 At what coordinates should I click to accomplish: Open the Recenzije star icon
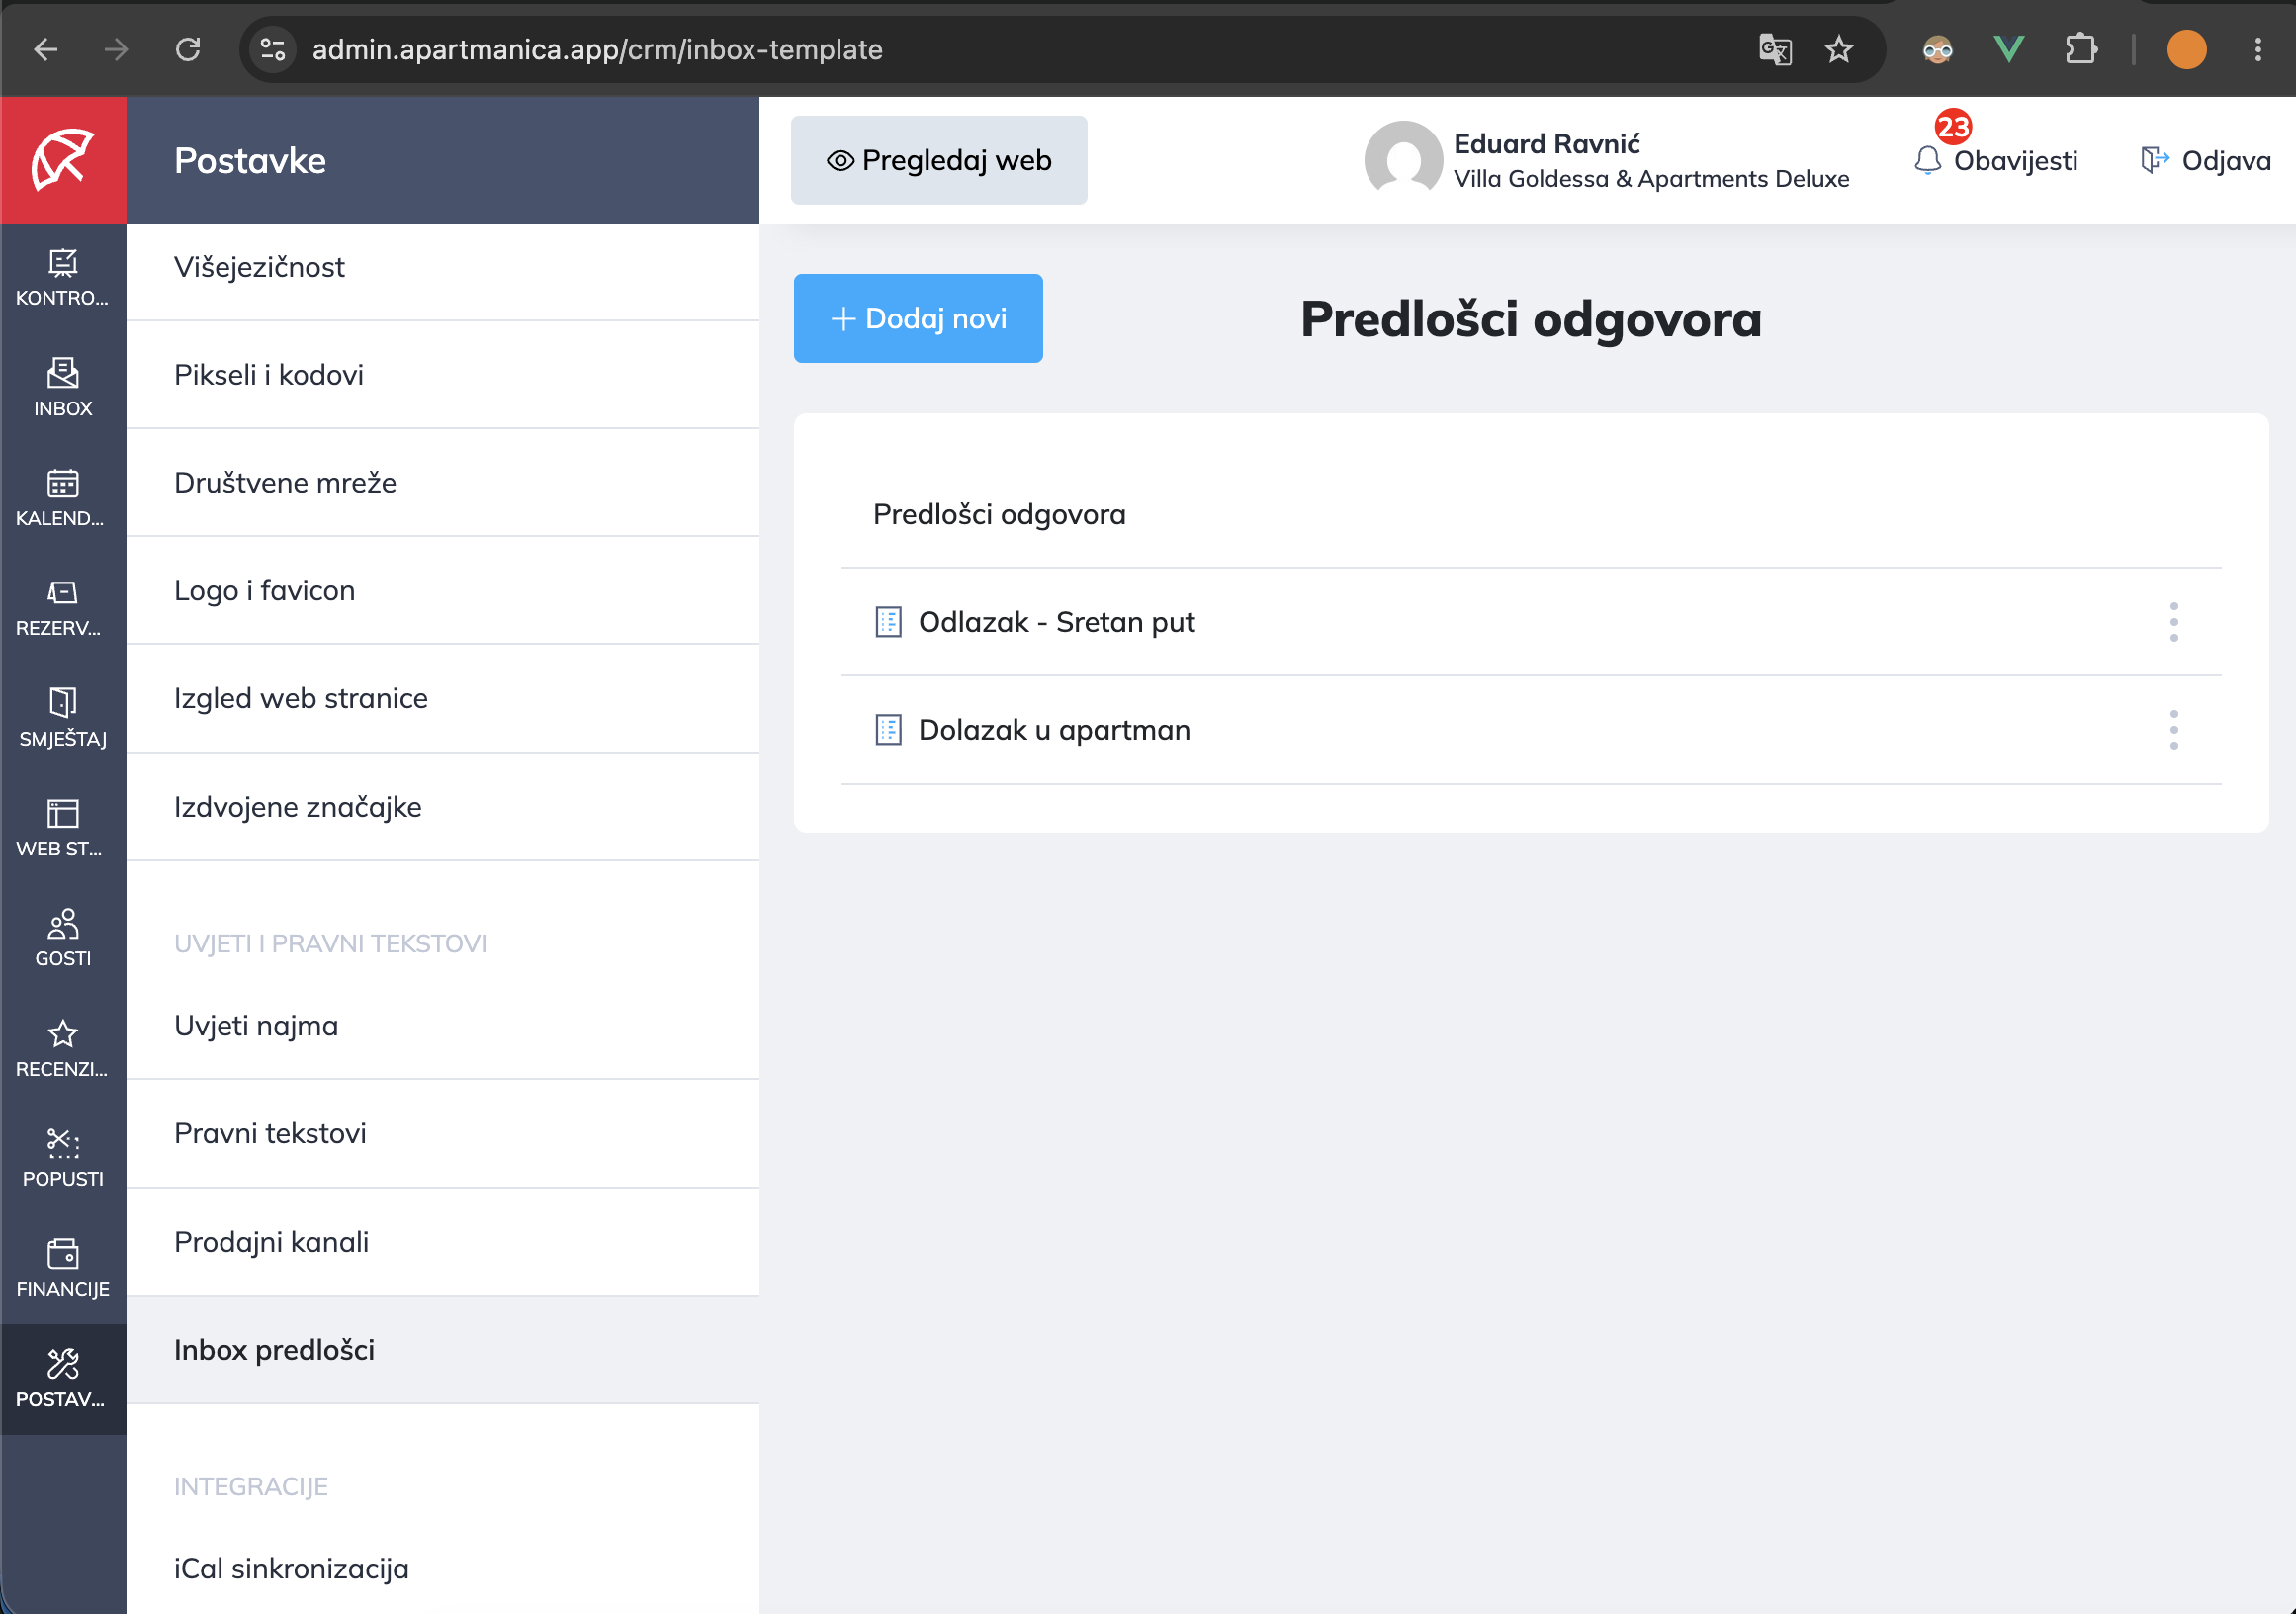(x=63, y=1033)
